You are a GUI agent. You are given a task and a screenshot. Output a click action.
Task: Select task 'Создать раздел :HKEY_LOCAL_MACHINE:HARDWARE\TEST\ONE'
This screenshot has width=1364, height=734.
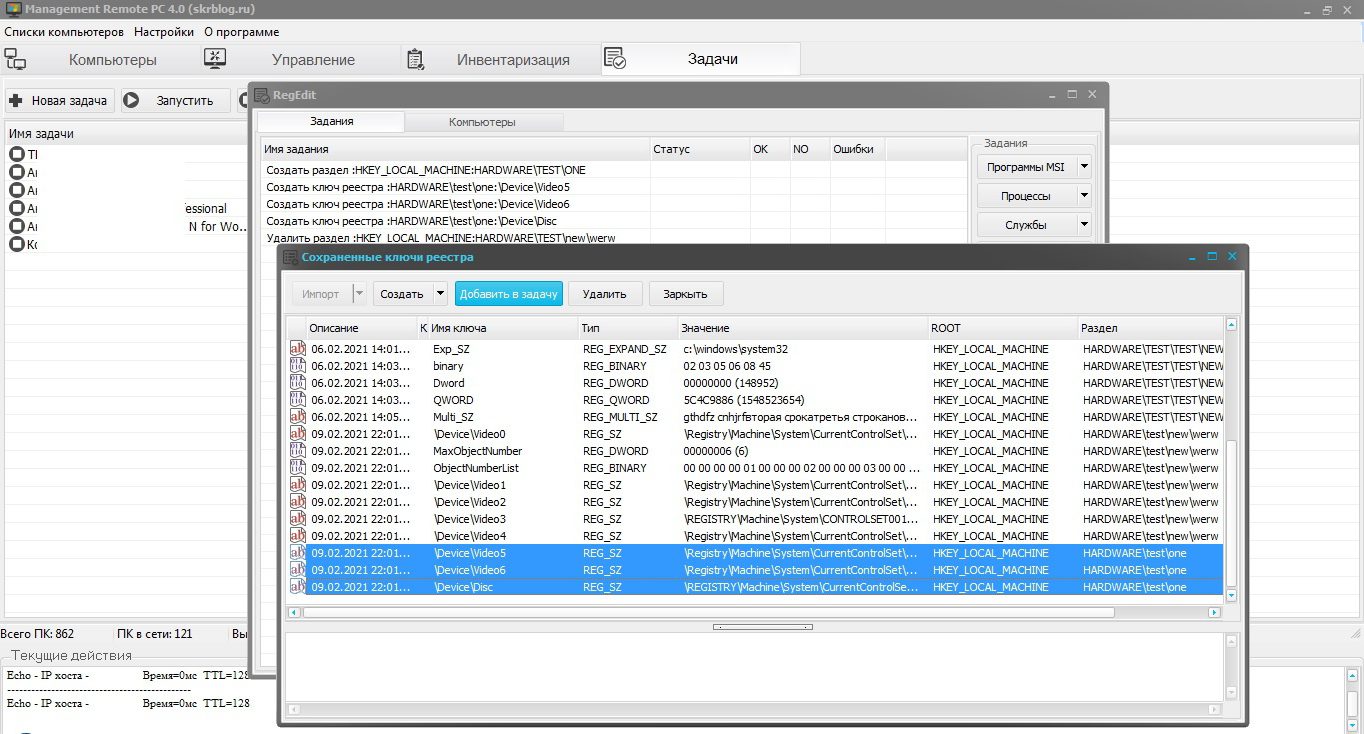point(426,170)
